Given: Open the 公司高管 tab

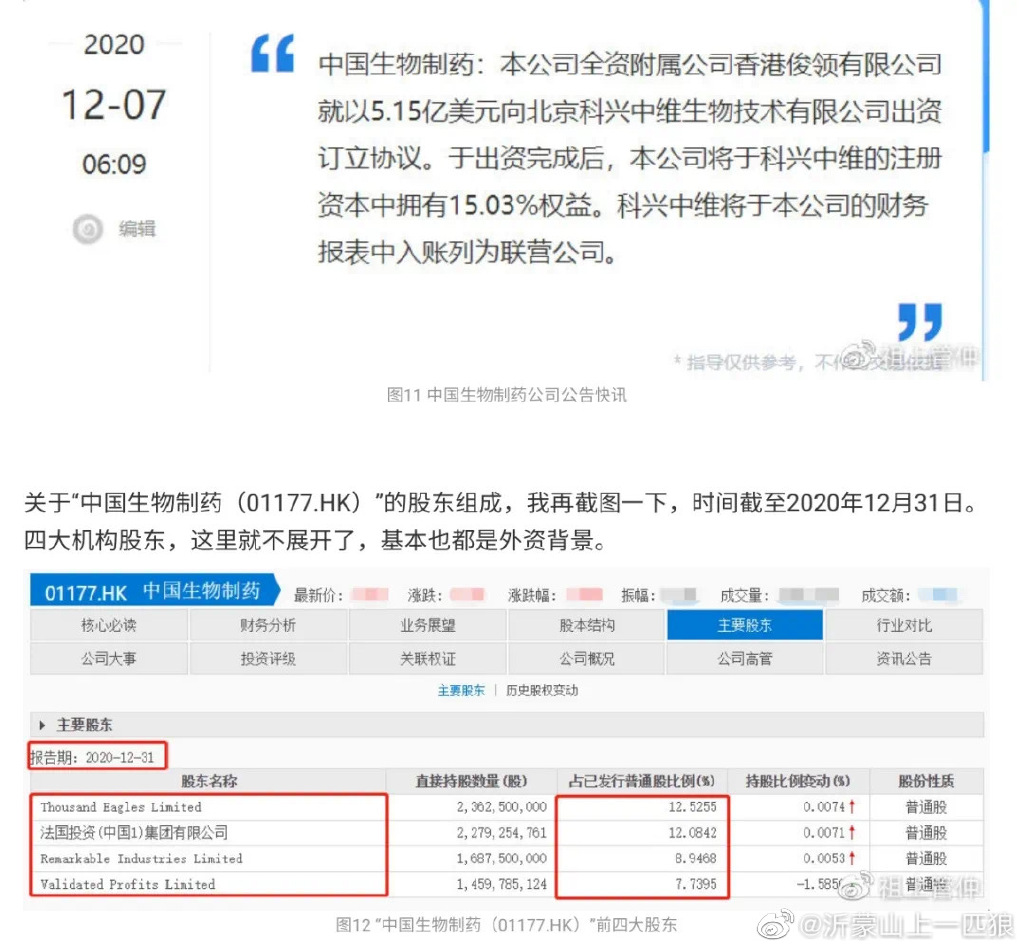Looking at the screenshot, I should coord(745,659).
